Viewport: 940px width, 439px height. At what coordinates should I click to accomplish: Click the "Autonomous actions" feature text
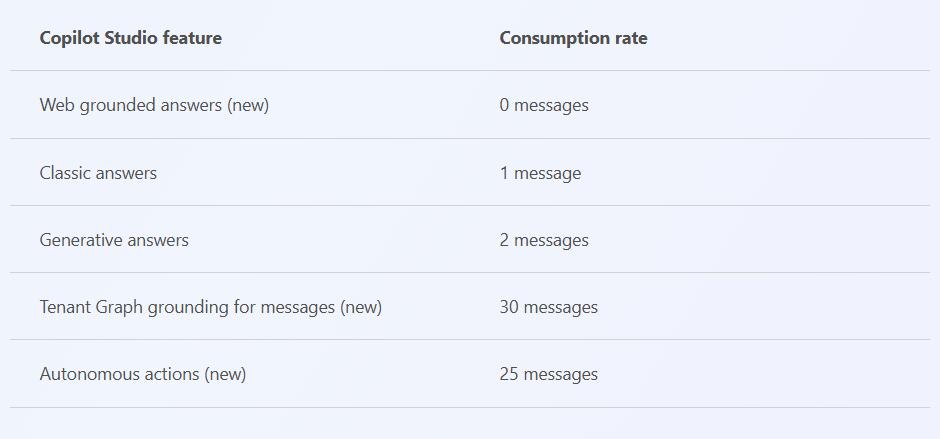pos(120,374)
